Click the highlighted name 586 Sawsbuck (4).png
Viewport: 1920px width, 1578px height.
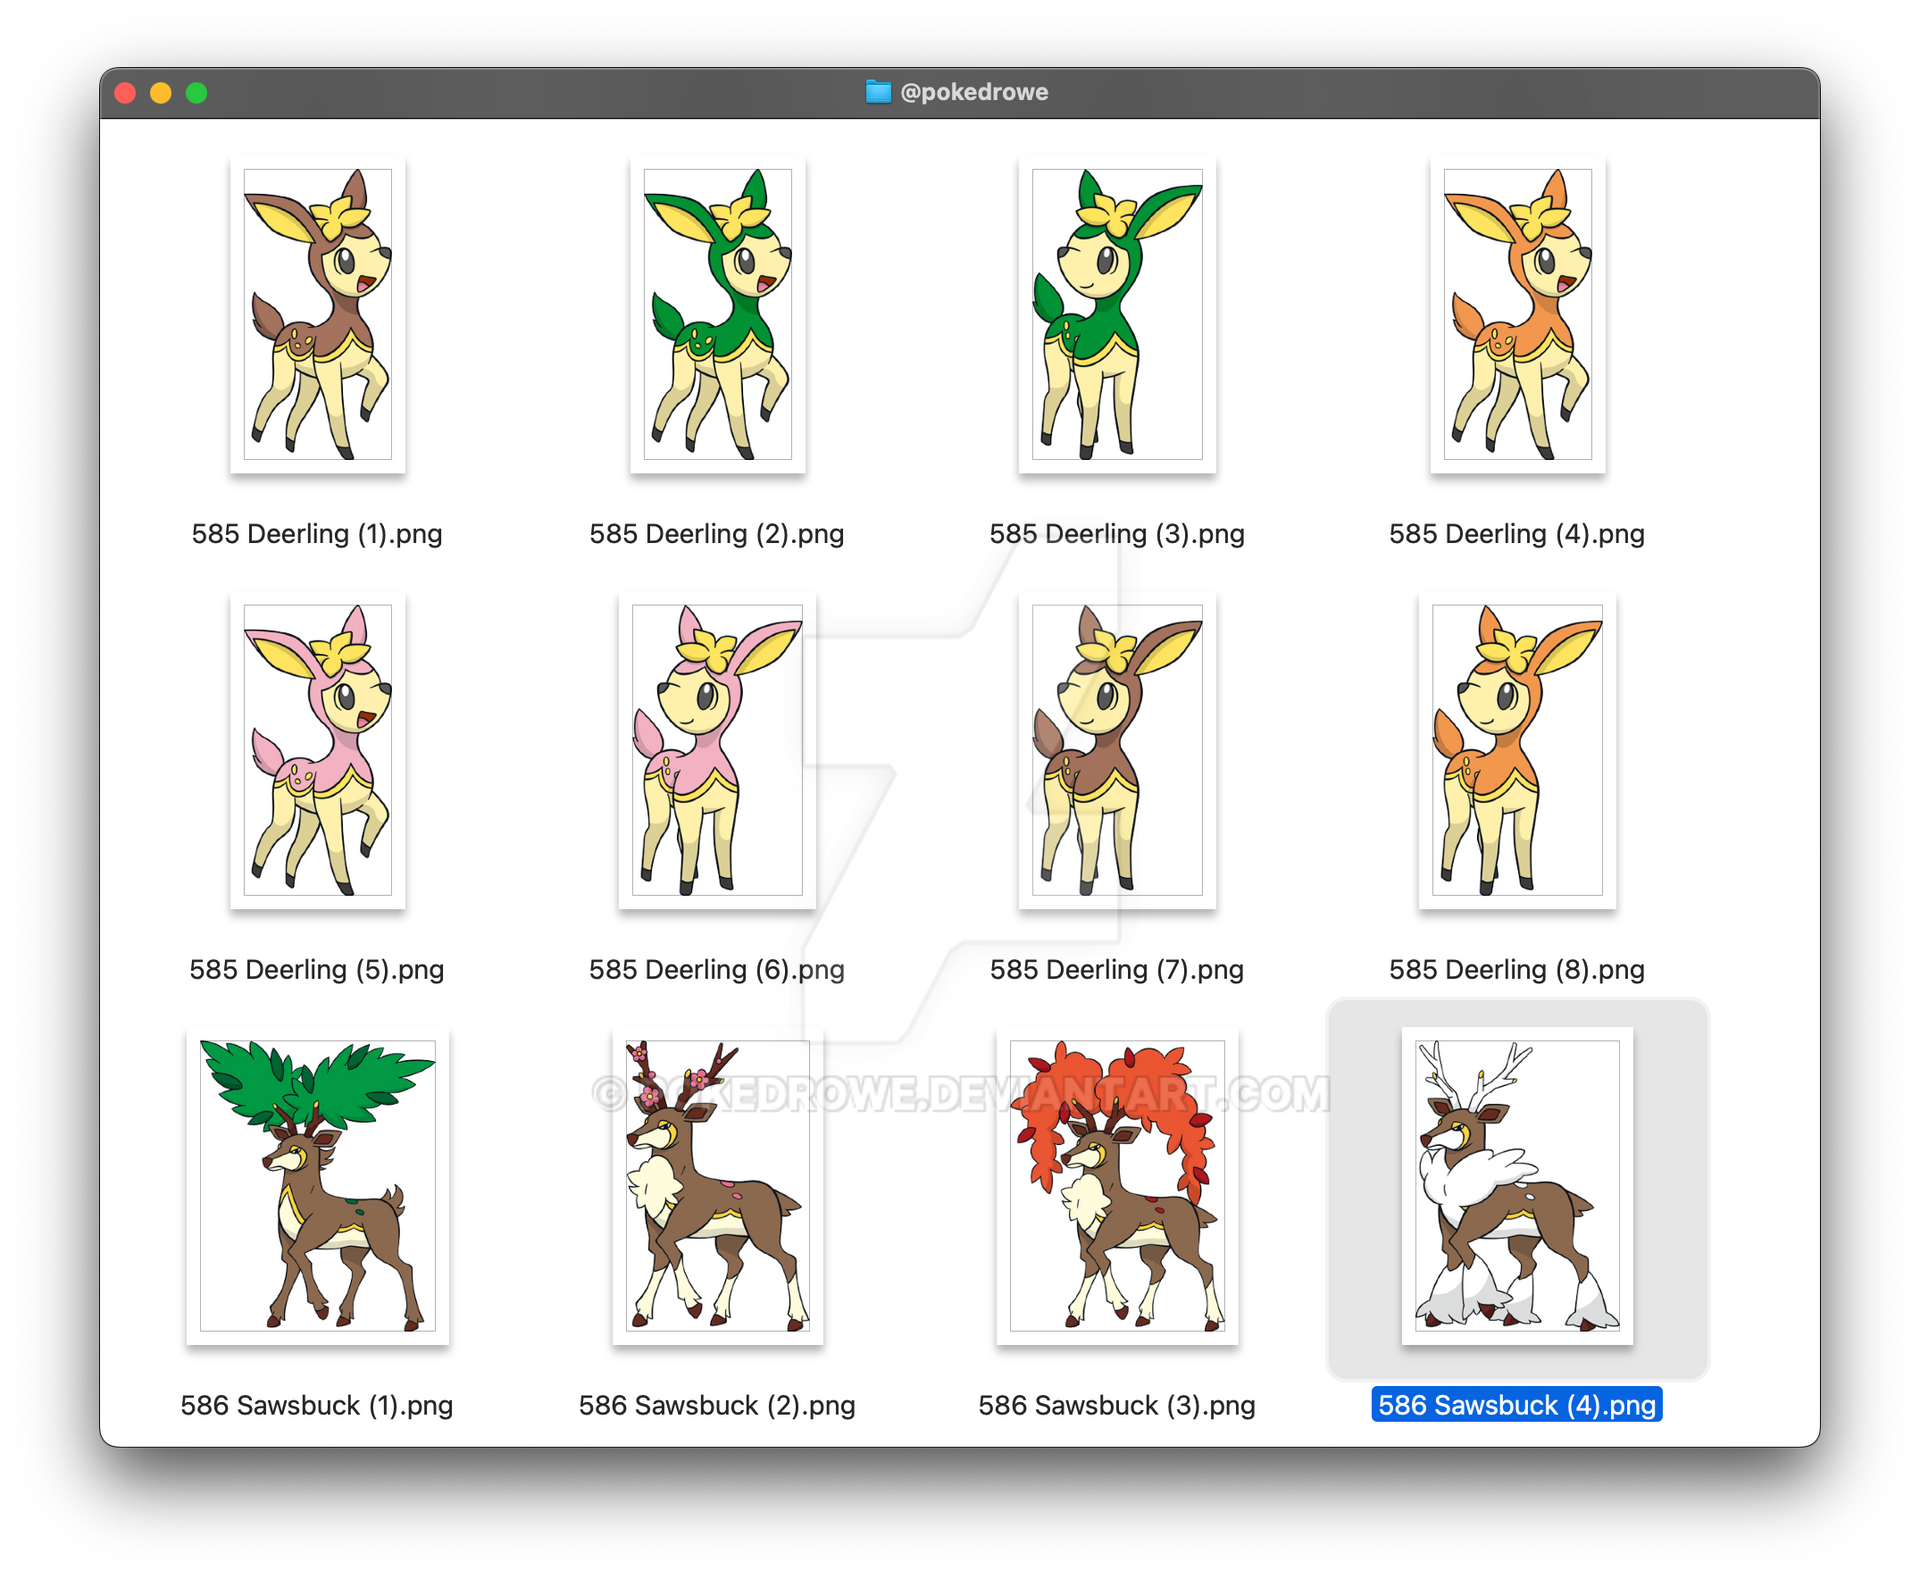point(1517,1405)
